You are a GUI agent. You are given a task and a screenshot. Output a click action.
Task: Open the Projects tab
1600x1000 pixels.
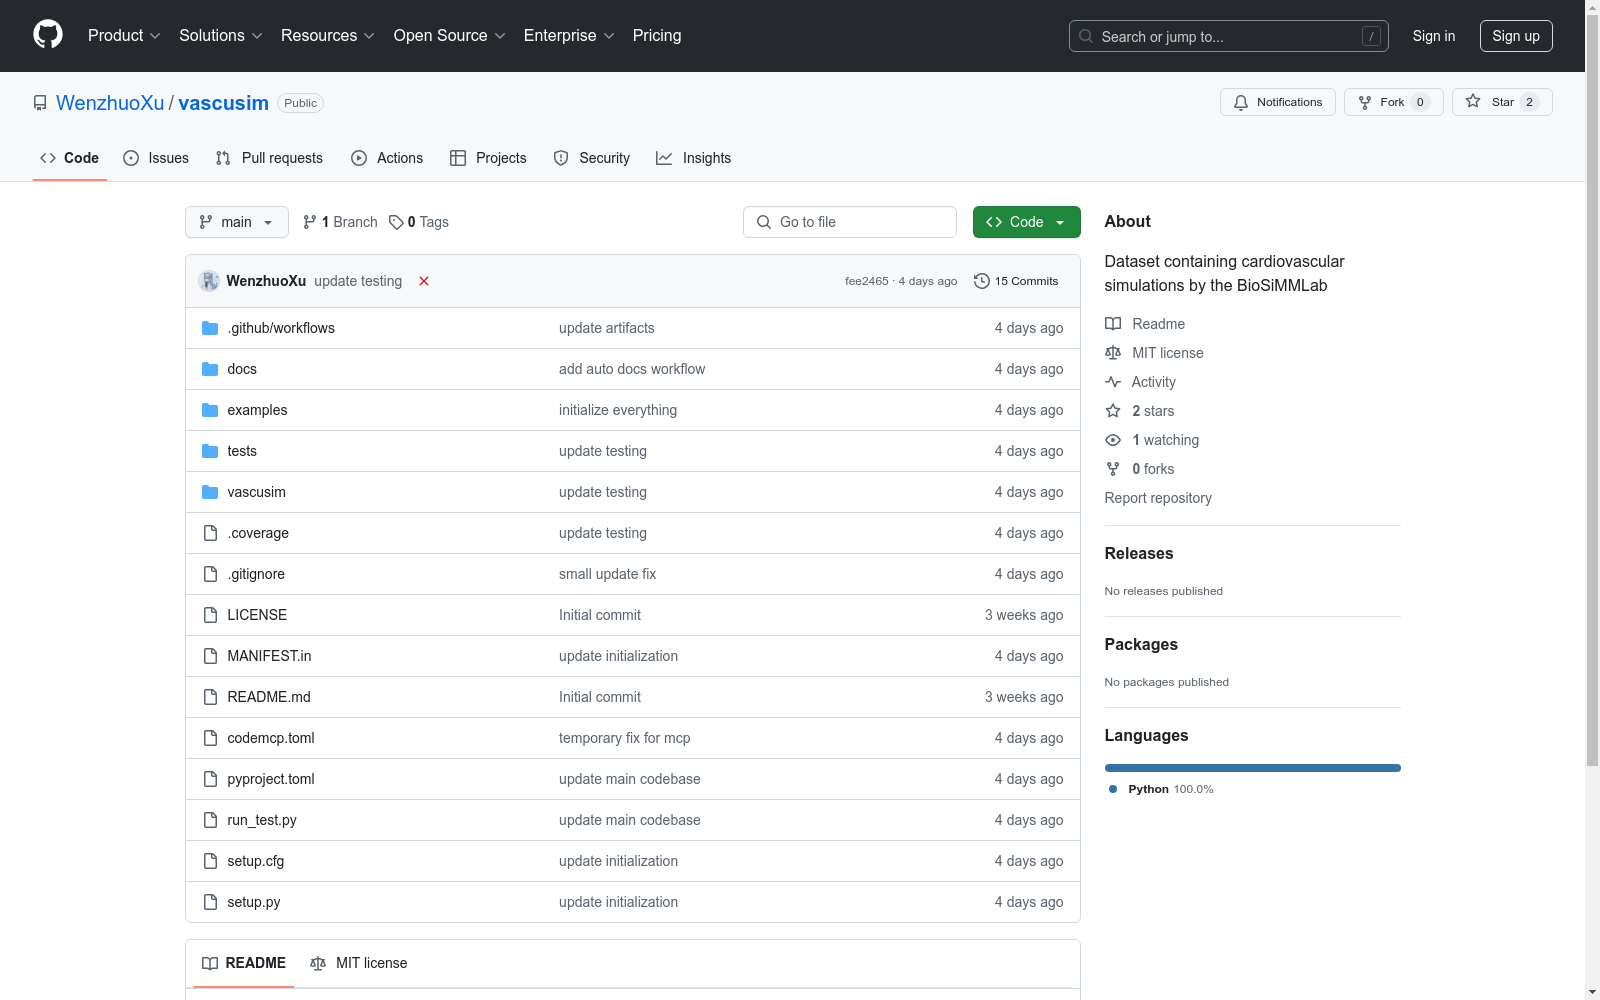click(488, 158)
